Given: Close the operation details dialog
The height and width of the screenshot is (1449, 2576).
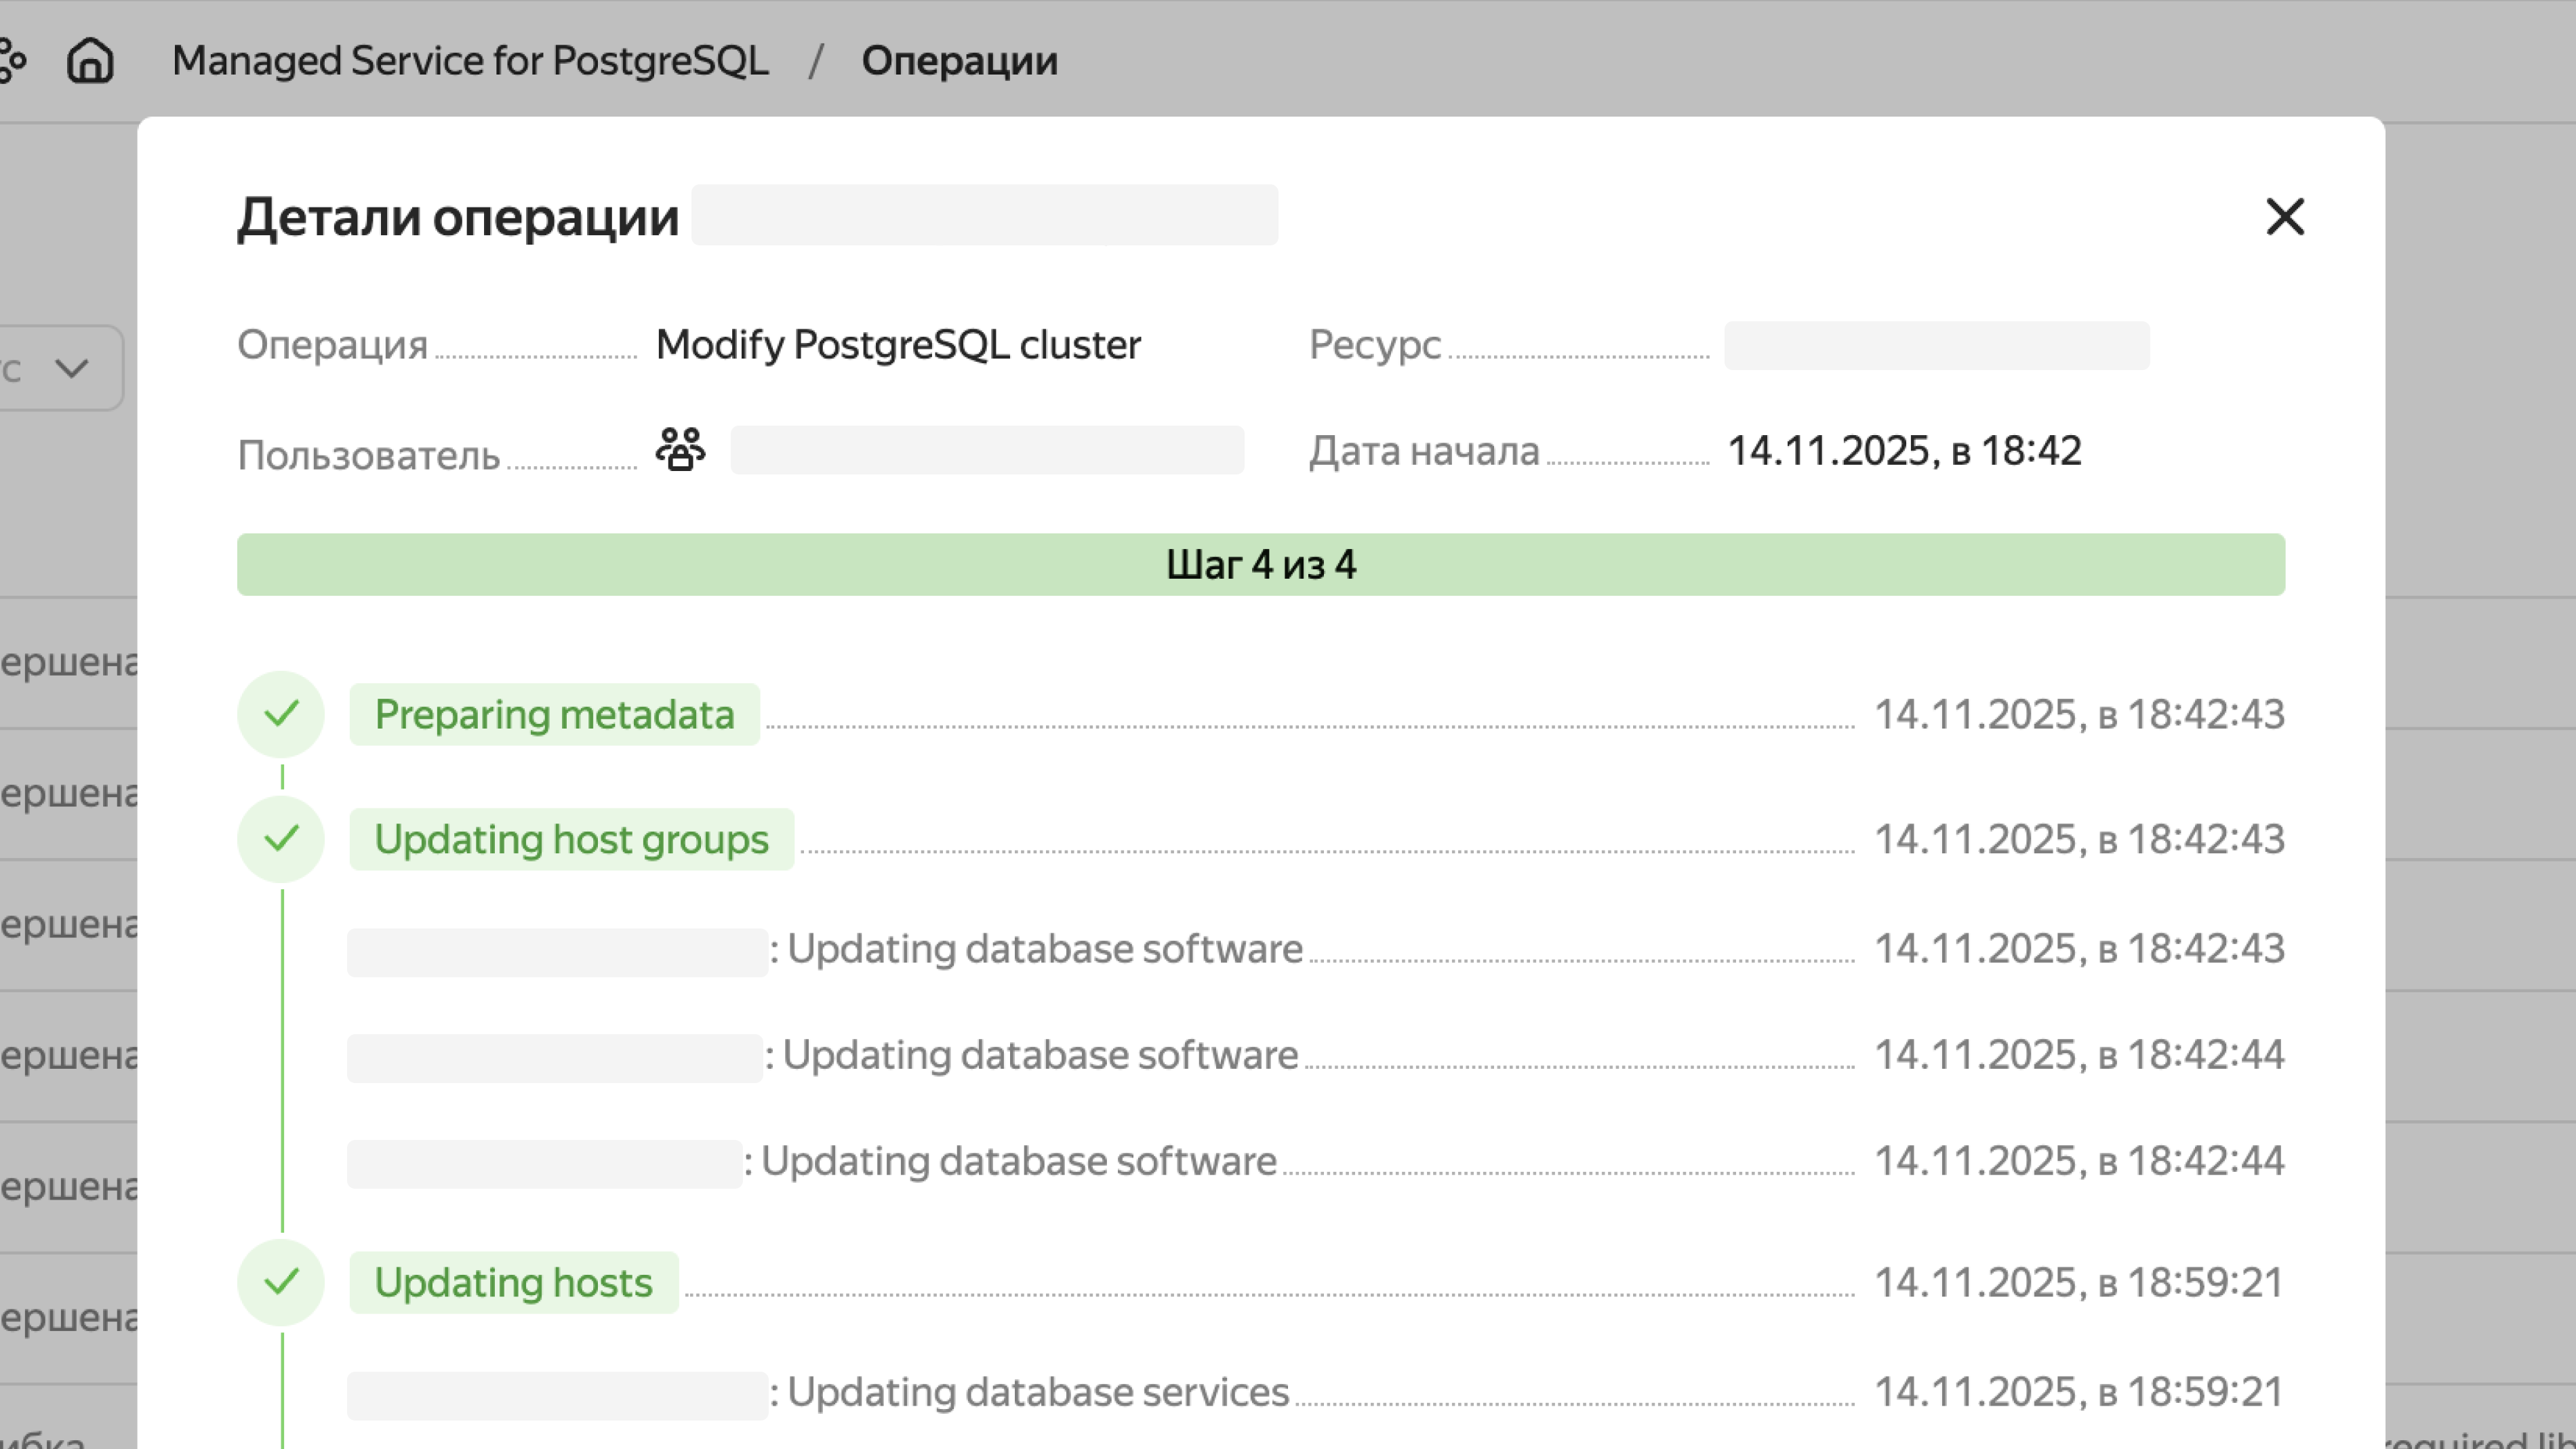Looking at the screenshot, I should pyautogui.click(x=2284, y=217).
